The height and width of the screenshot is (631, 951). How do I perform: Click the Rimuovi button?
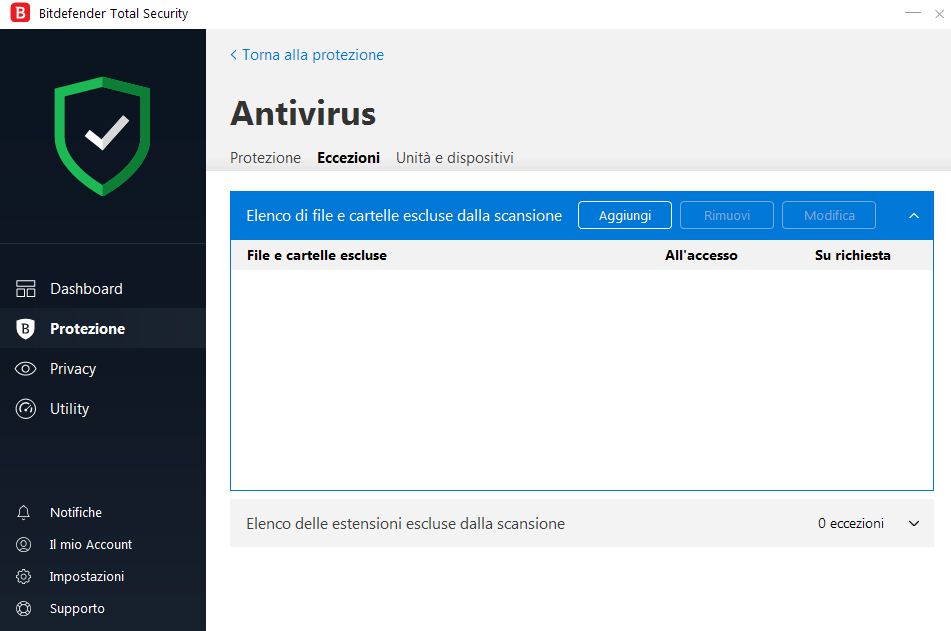pyautogui.click(x=727, y=215)
